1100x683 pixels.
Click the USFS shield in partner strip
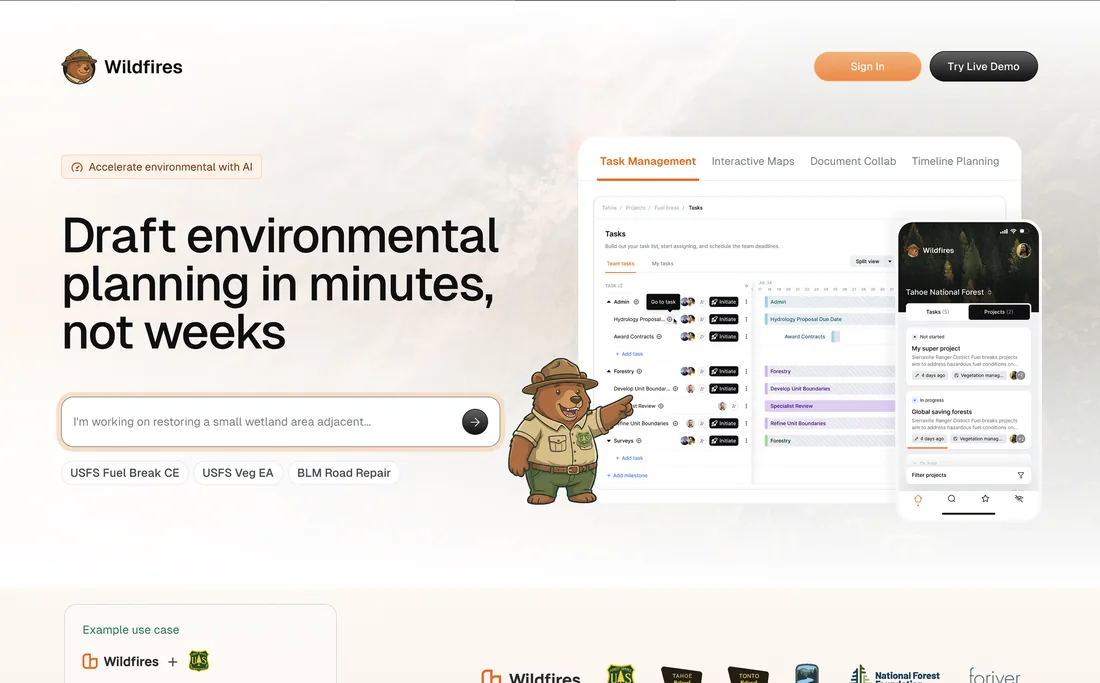tap(620, 674)
